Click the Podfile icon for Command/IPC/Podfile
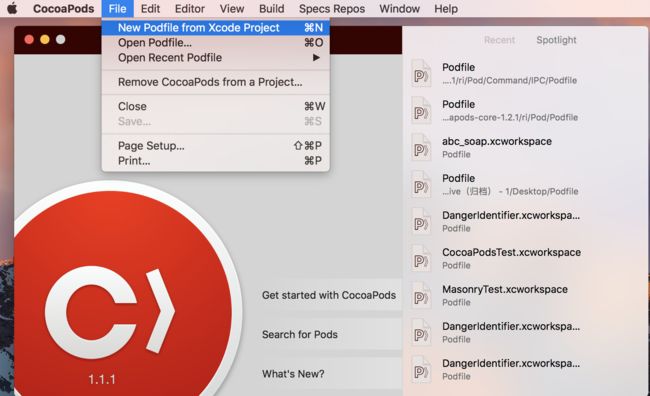This screenshot has width=650, height=396. 421,73
